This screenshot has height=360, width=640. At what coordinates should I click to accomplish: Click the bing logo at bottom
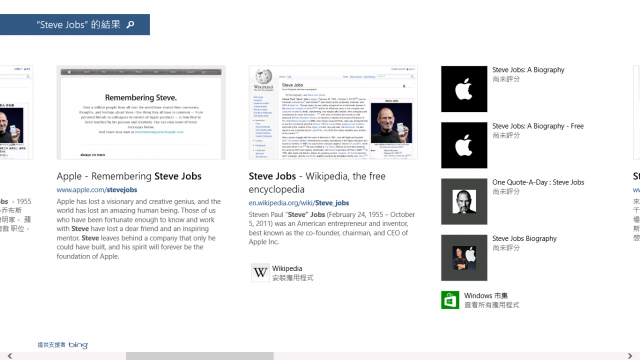pos(78,345)
